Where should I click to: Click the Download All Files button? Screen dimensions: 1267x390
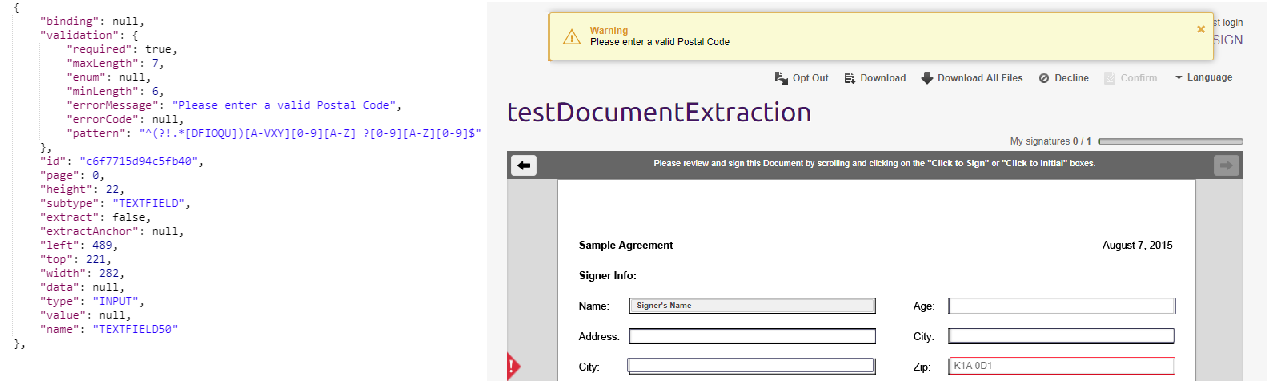(x=972, y=78)
